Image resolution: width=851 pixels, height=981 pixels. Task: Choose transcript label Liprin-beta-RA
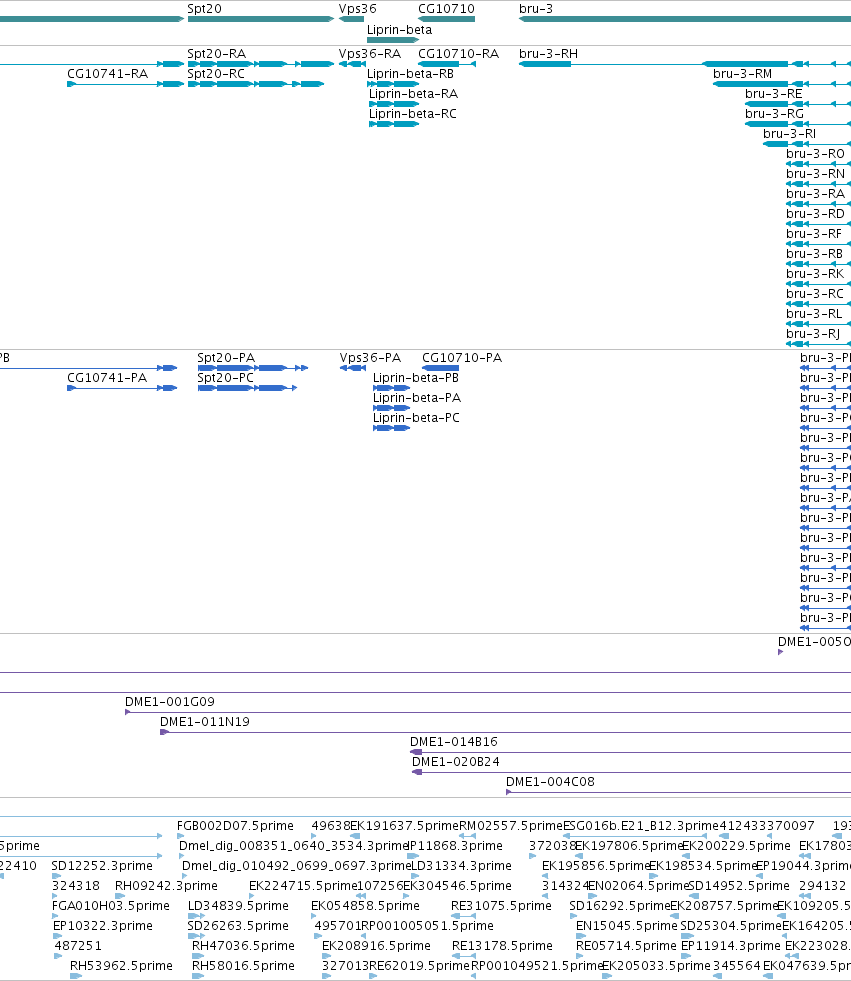[x=413, y=94]
